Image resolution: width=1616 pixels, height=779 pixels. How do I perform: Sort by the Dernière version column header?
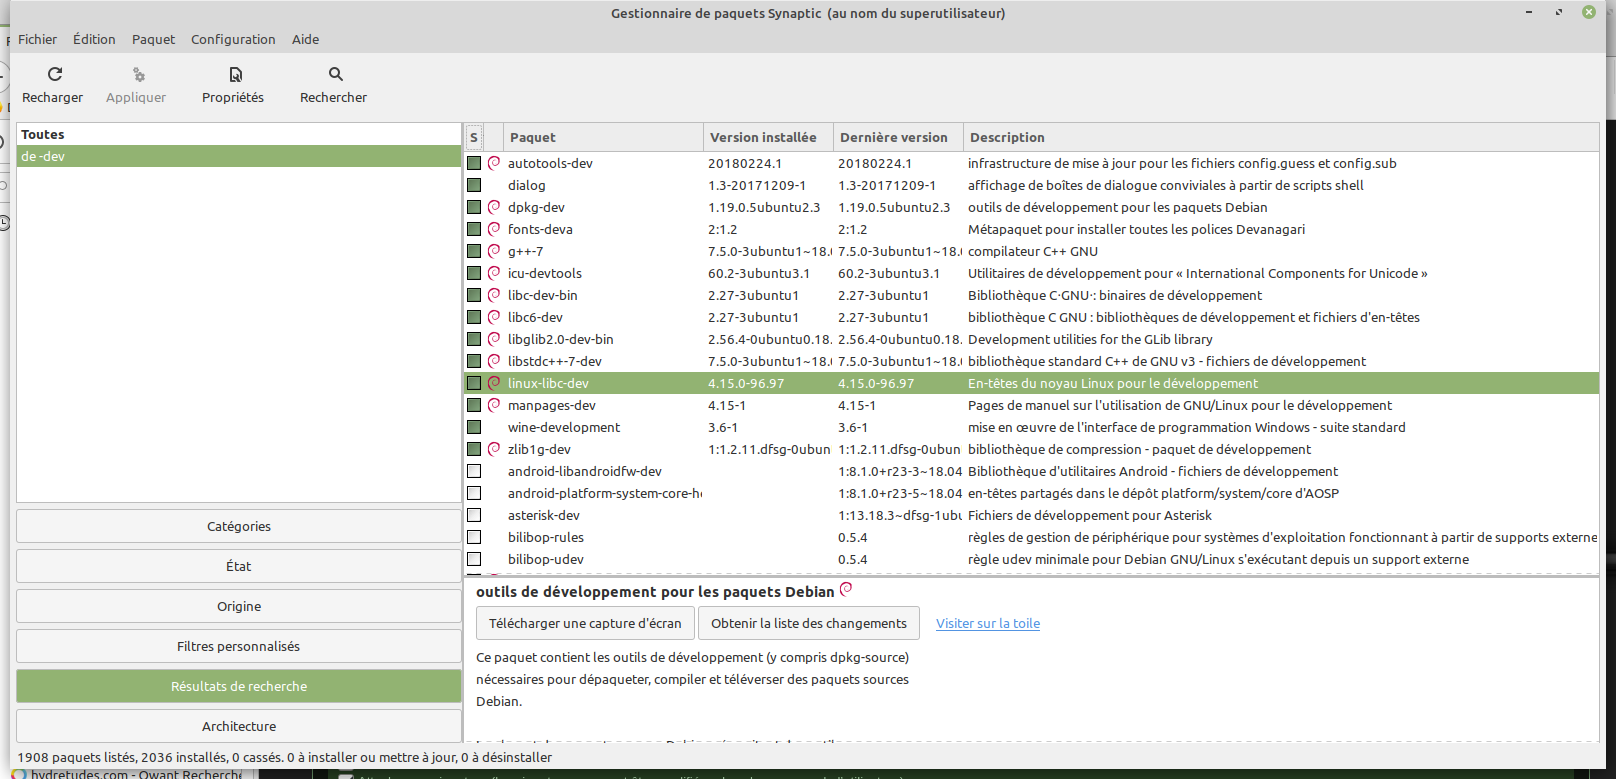(893, 137)
